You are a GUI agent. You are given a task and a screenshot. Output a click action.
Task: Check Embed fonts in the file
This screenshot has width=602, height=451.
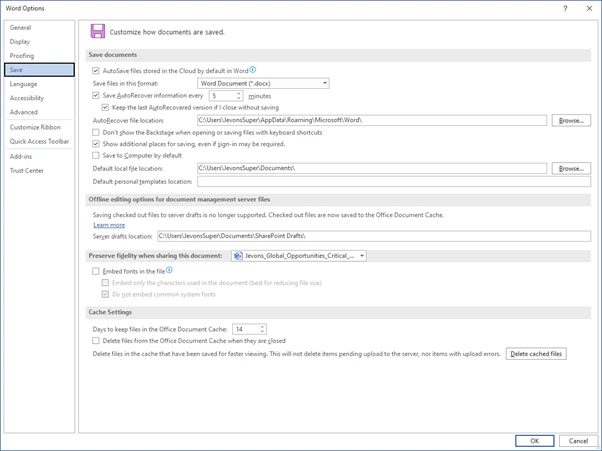96,271
